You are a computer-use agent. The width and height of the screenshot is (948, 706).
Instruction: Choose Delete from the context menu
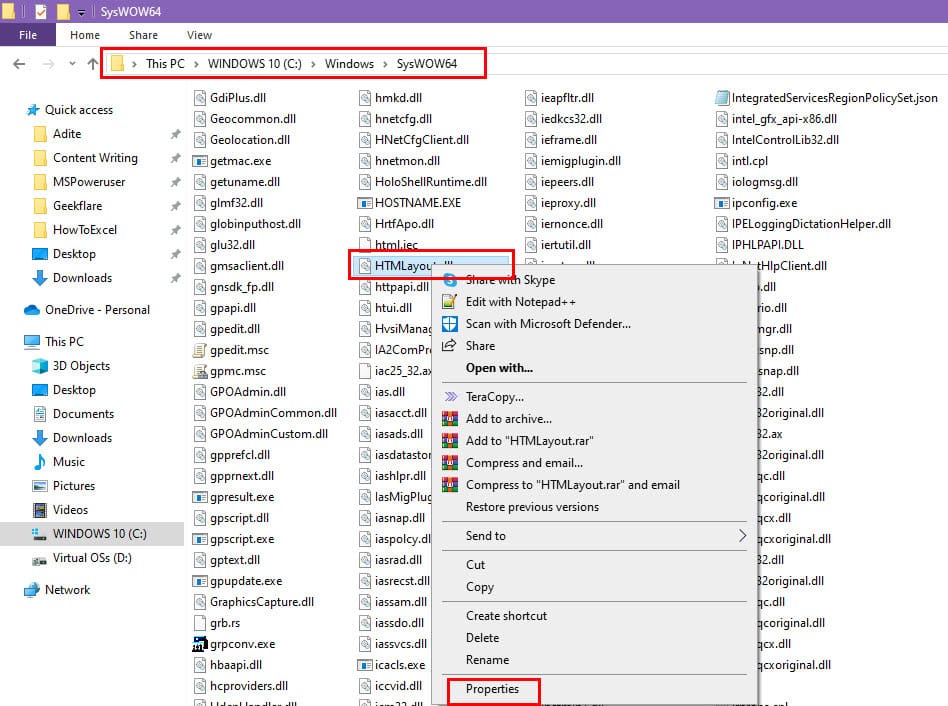pyautogui.click(x=482, y=638)
